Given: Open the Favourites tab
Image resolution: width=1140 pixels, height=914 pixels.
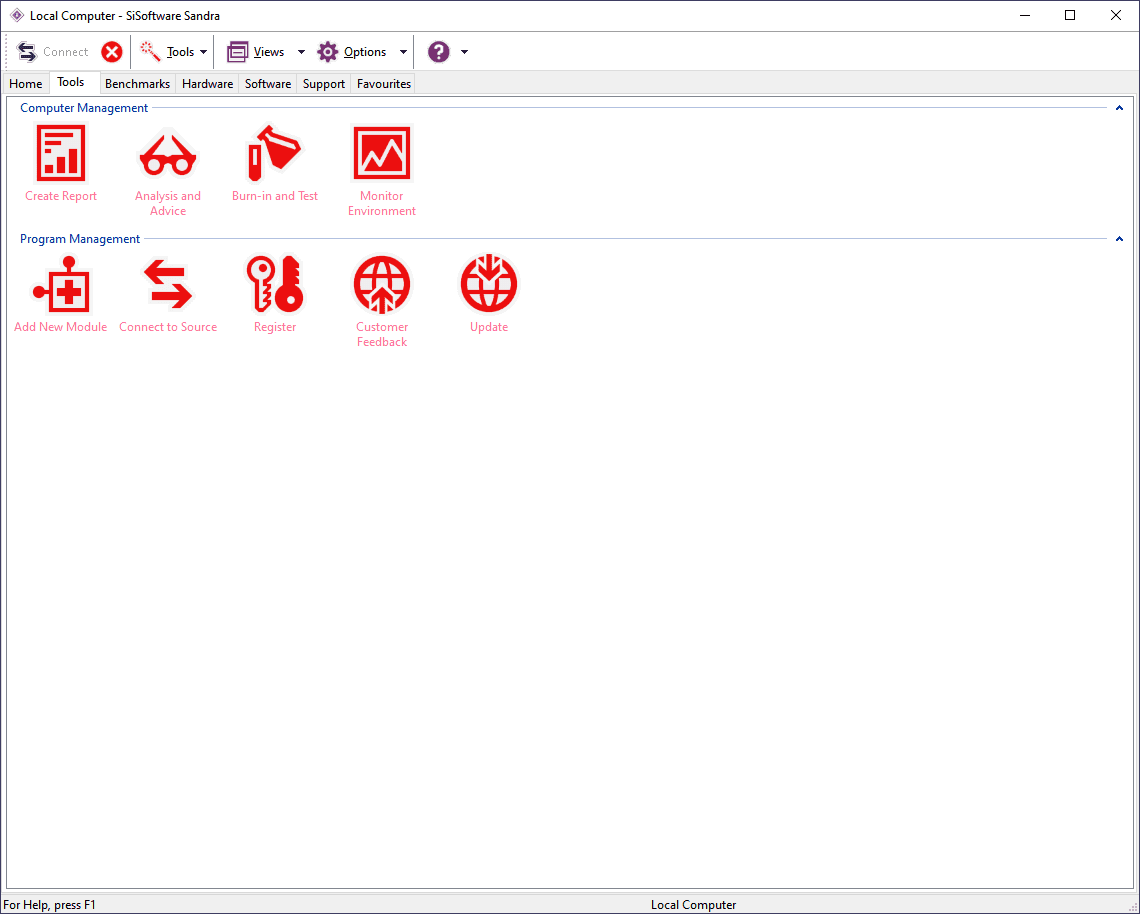Looking at the screenshot, I should point(384,84).
